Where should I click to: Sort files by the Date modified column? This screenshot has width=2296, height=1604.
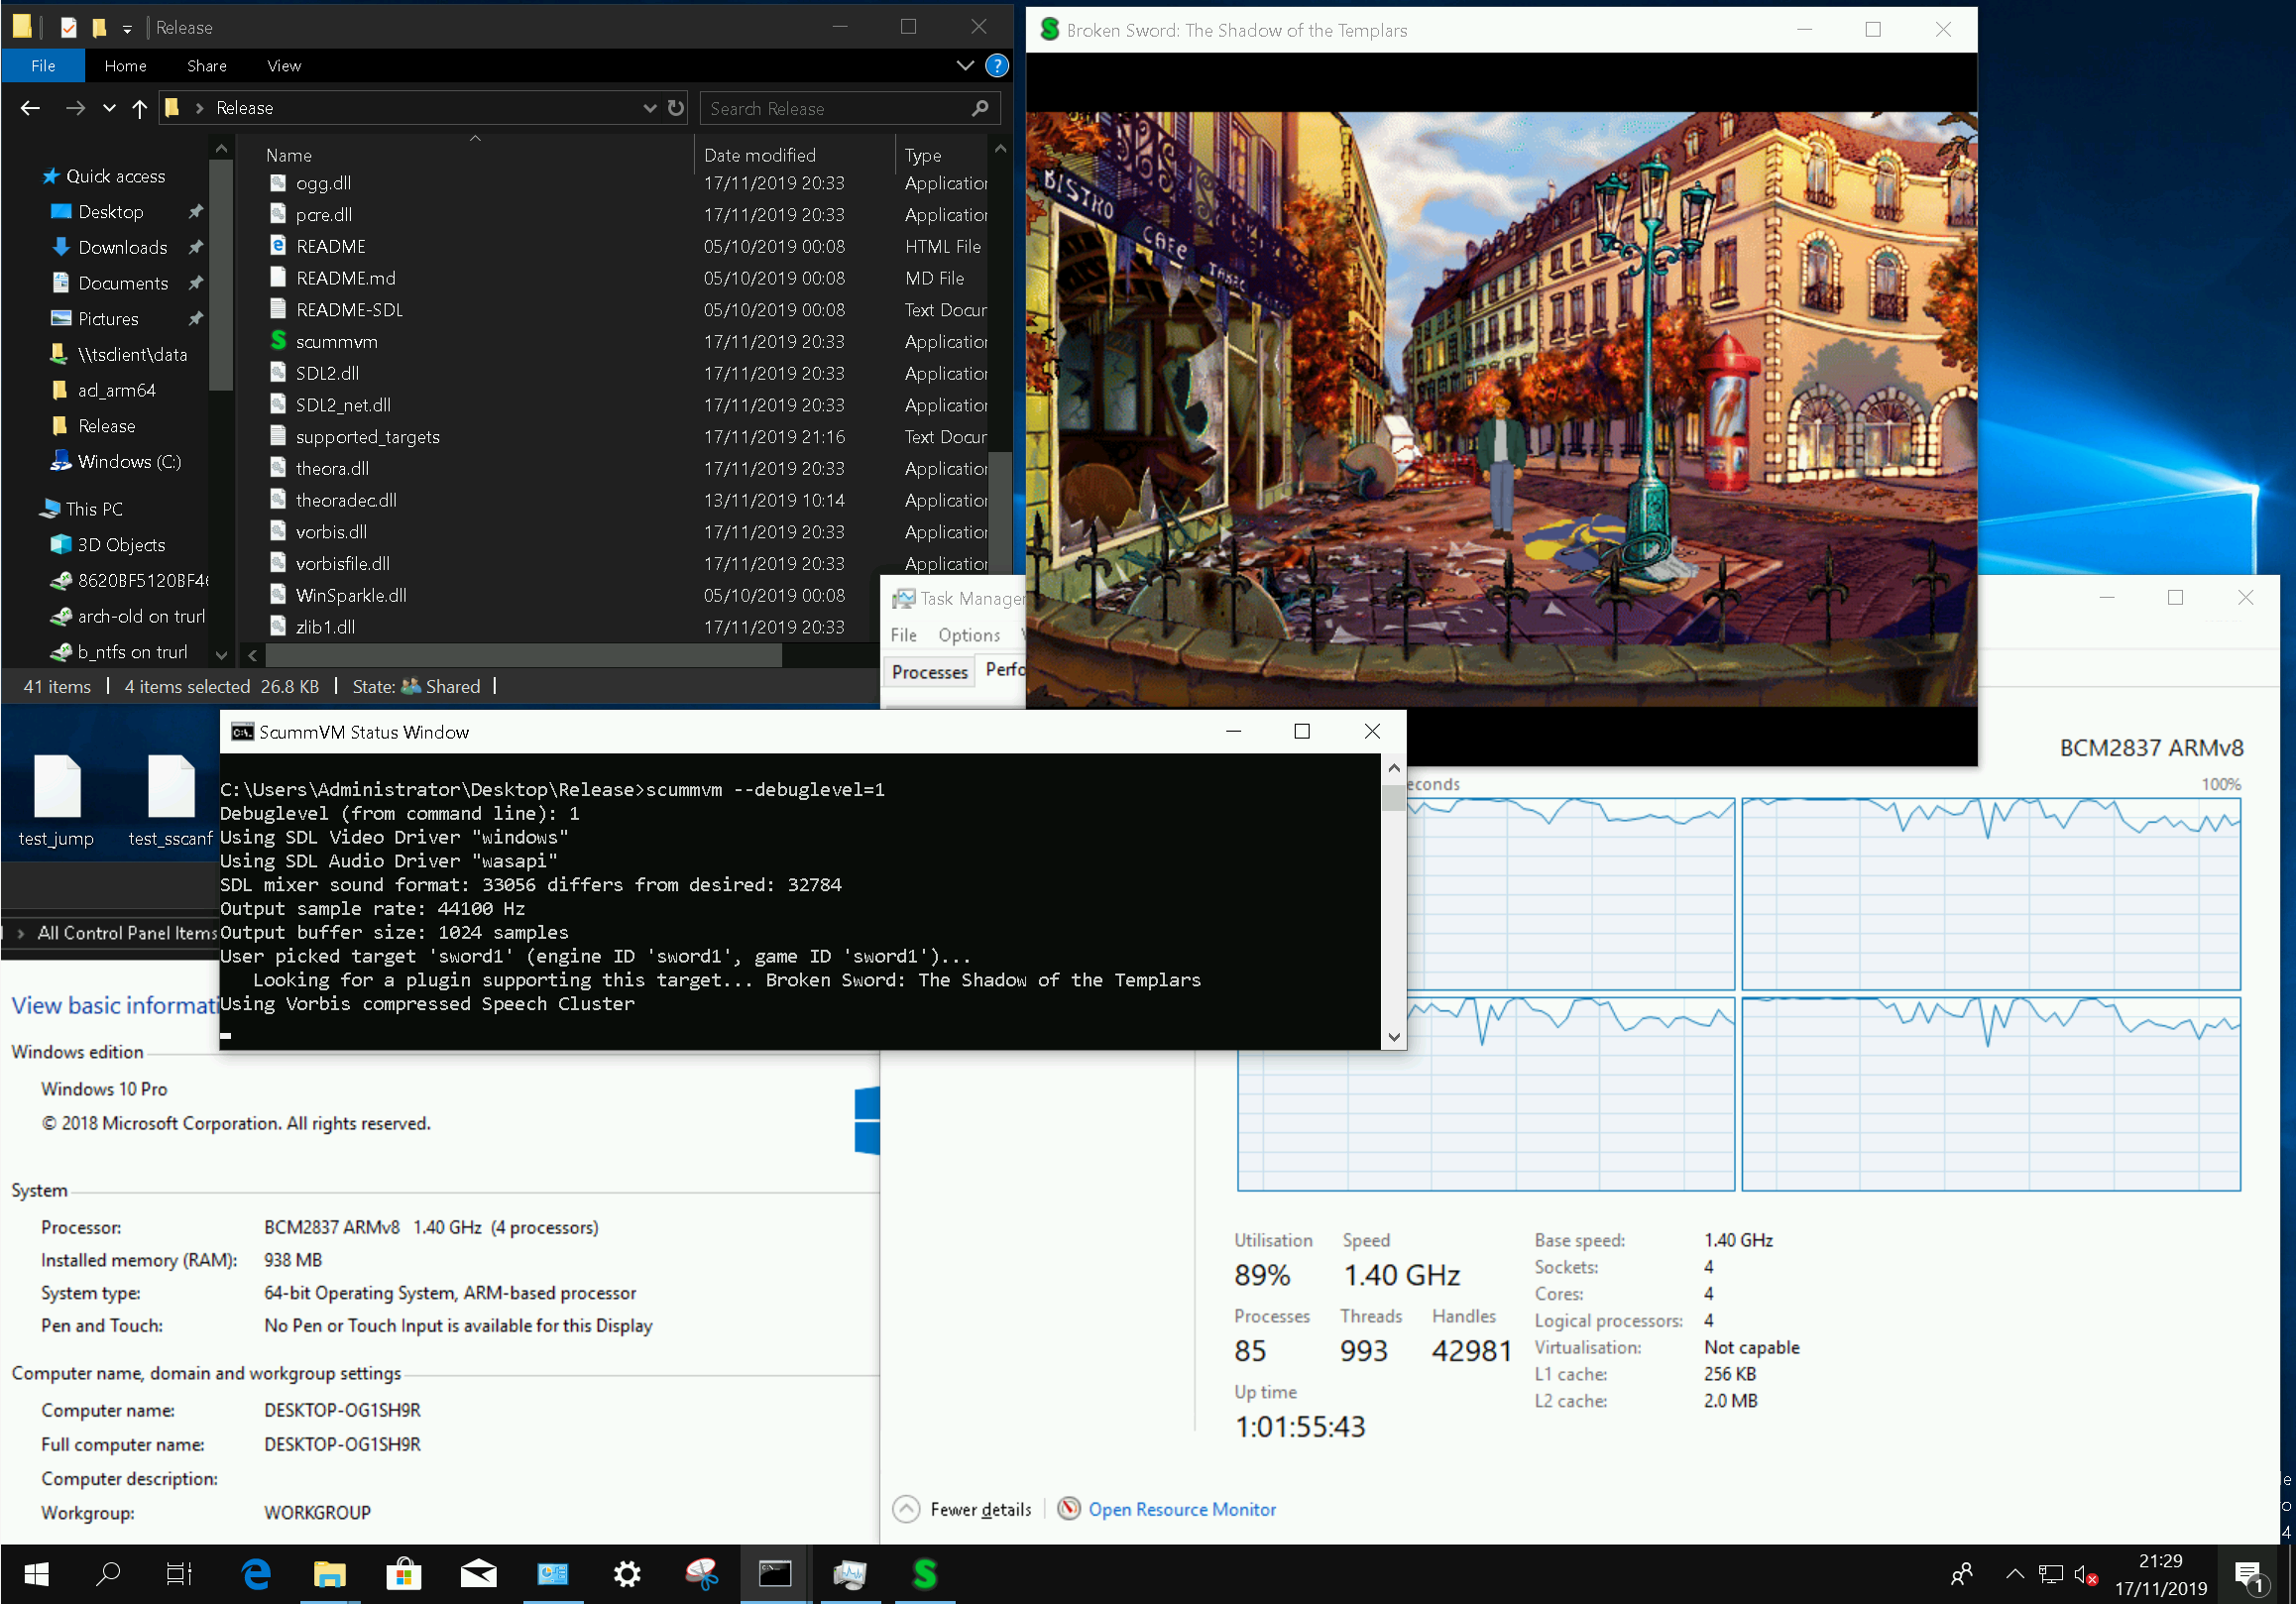759,155
